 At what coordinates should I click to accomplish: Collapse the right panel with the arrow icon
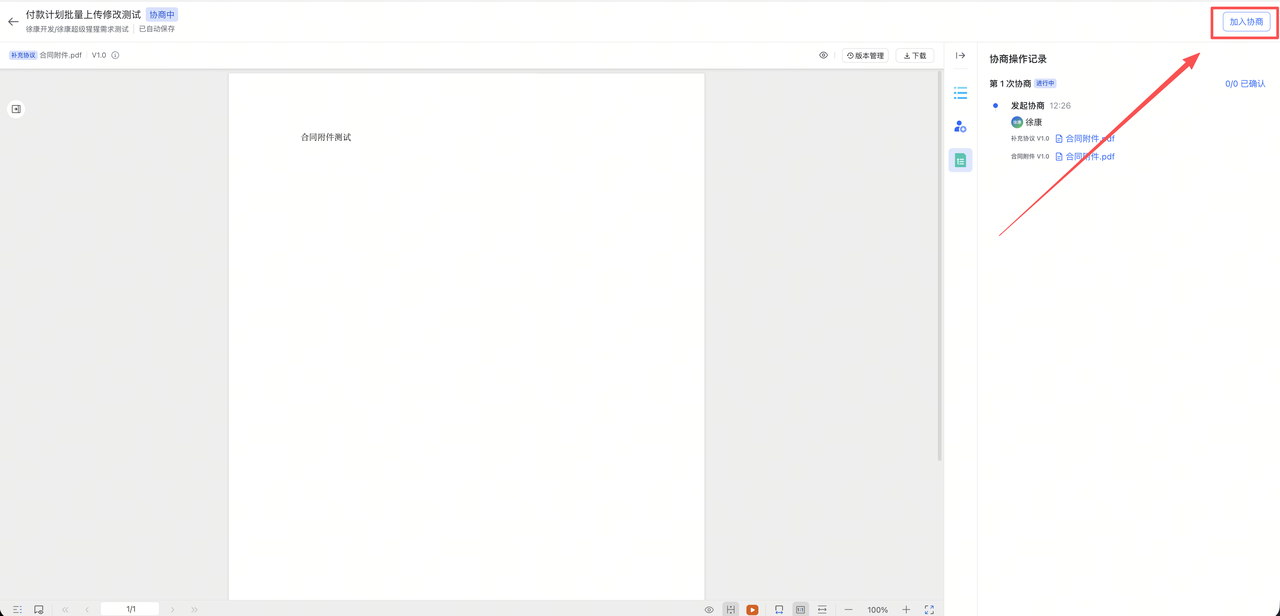coord(960,56)
